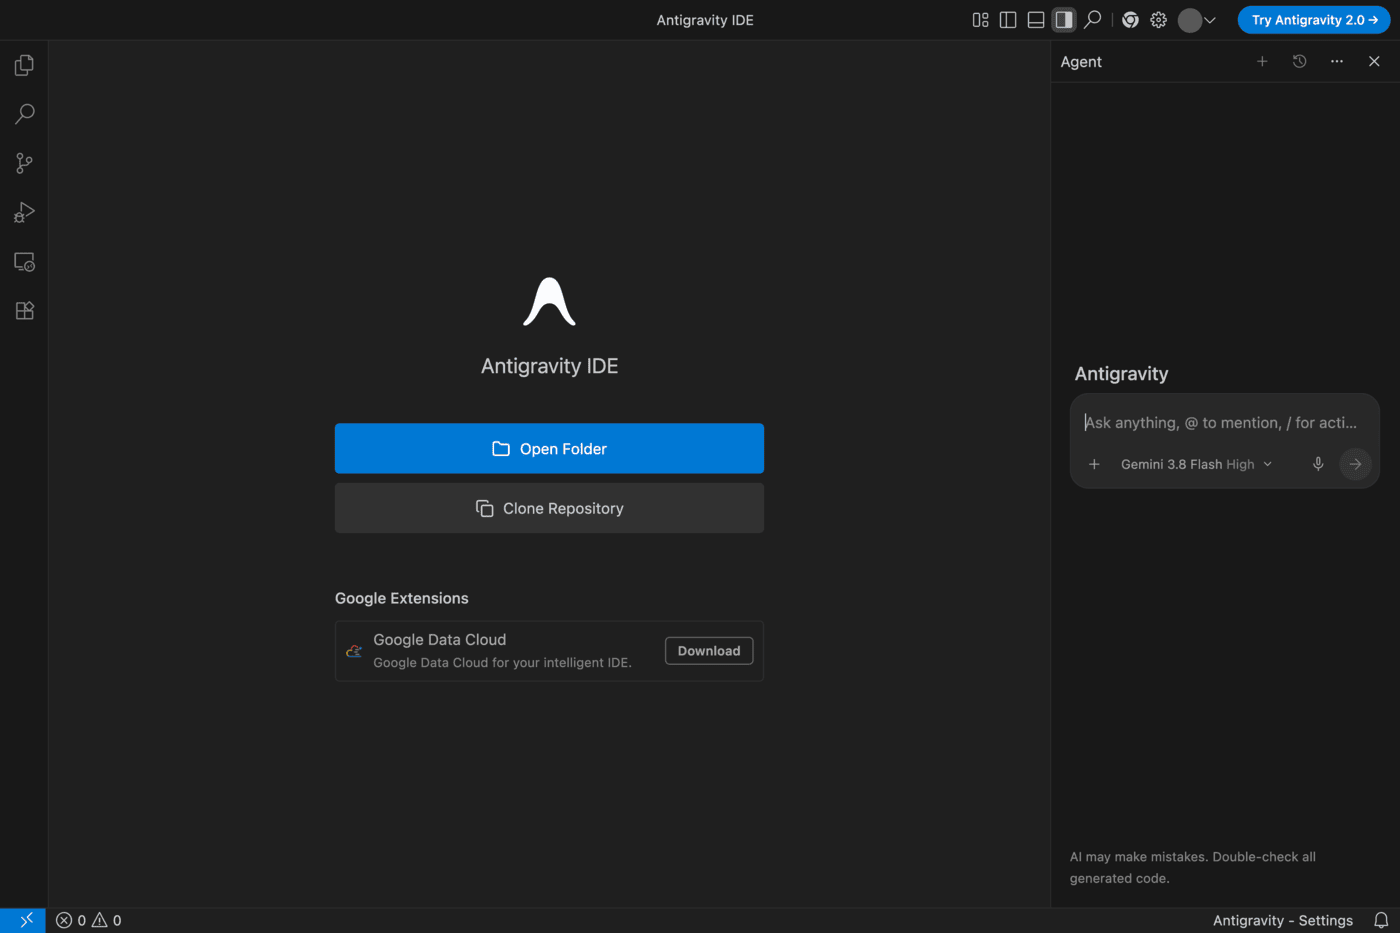The height and width of the screenshot is (933, 1400).
Task: Open the account profile dropdown
Action: [x=1196, y=20]
